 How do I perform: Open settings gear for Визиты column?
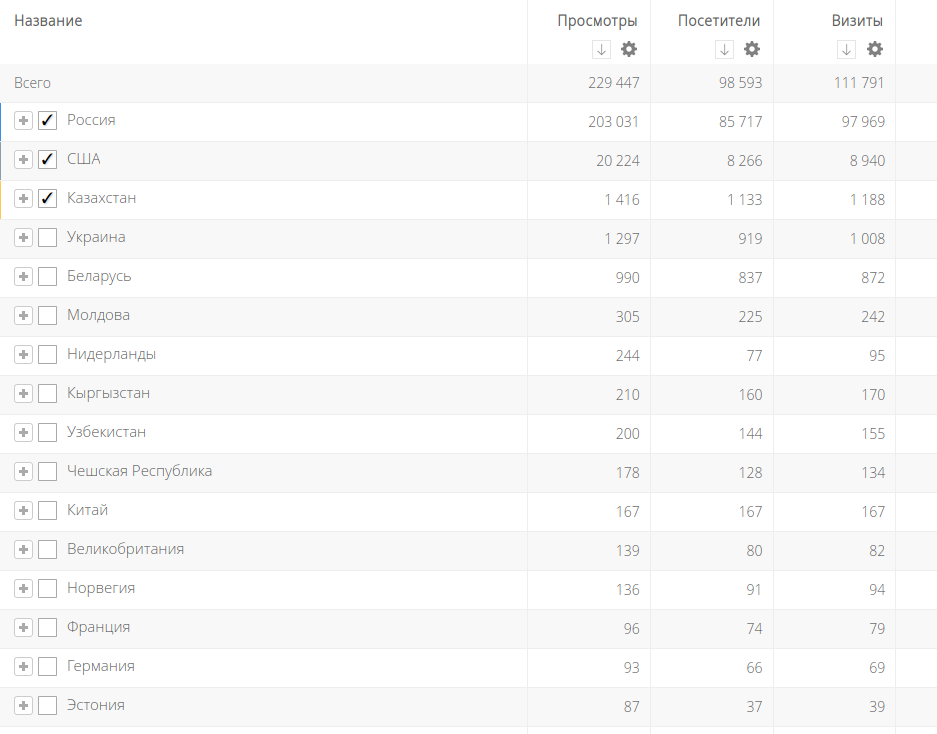[875, 49]
